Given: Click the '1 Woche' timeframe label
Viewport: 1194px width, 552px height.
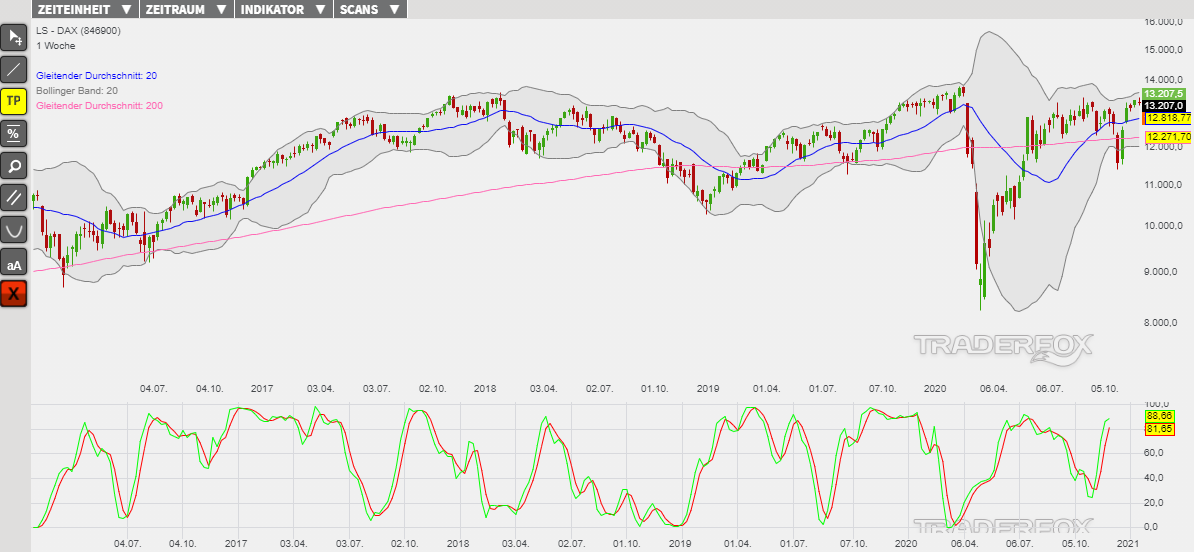Looking at the screenshot, I should pyautogui.click(x=55, y=46).
